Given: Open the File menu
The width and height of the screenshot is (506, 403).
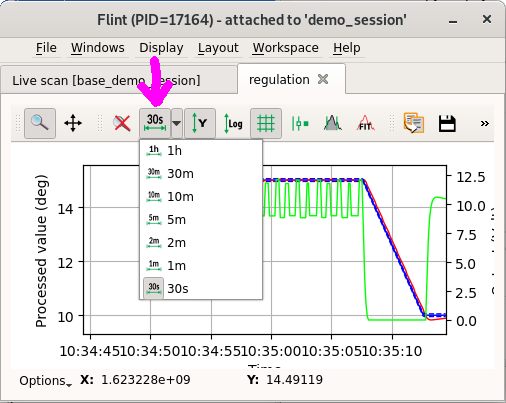Looking at the screenshot, I should [x=46, y=48].
